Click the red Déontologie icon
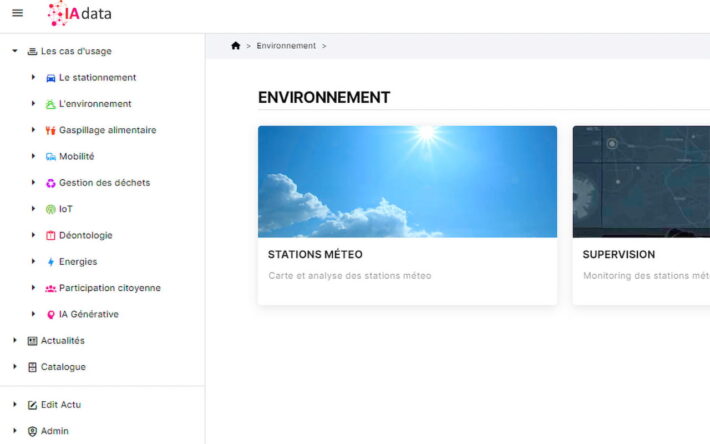710x444 pixels. tap(51, 235)
